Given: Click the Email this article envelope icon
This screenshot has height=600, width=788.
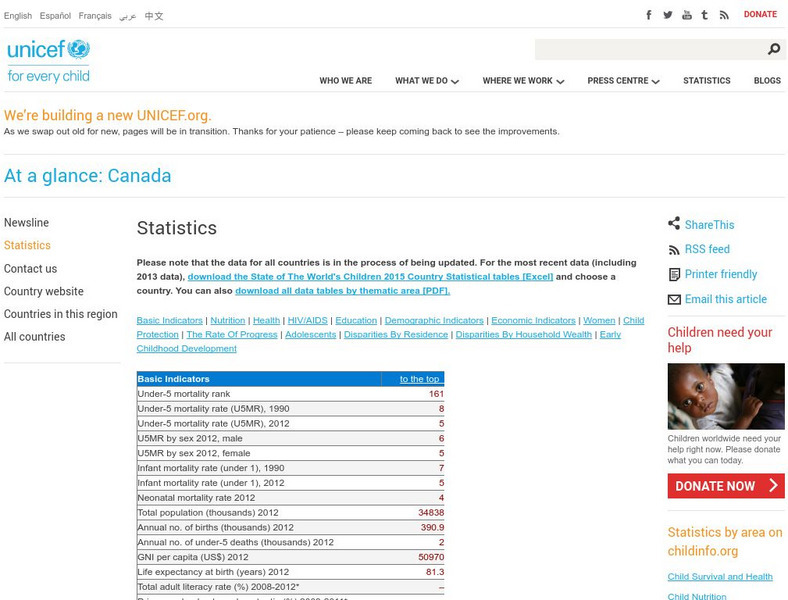Looking at the screenshot, I should 674,299.
